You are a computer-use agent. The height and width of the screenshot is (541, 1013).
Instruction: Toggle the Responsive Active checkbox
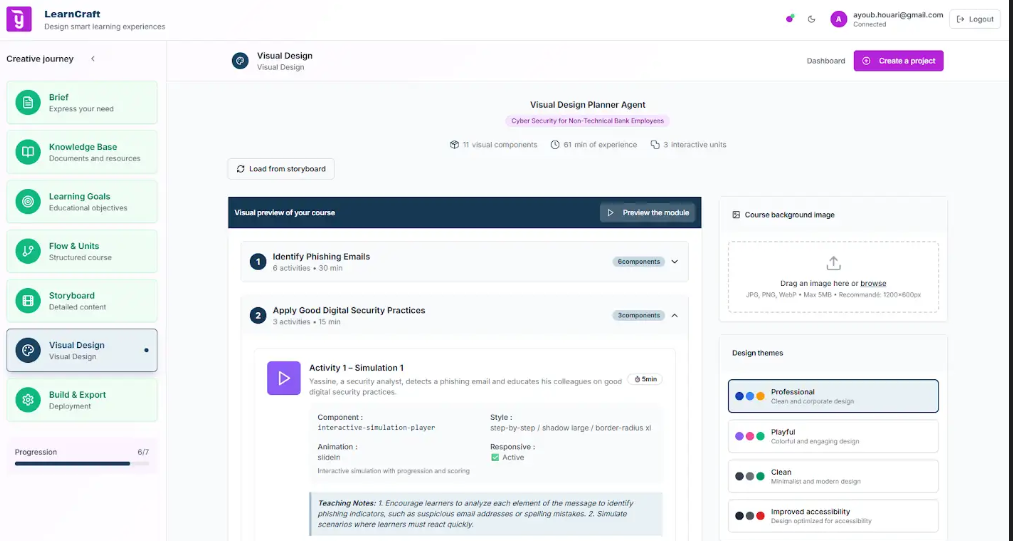pos(495,457)
